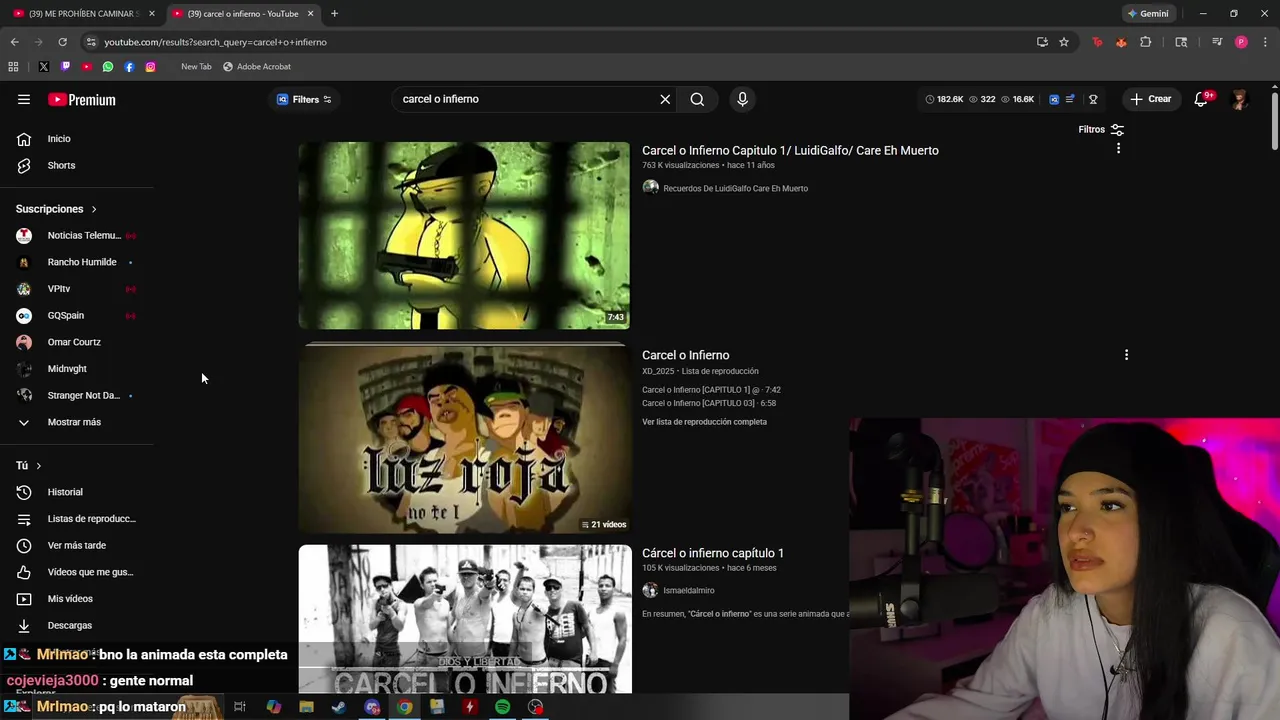Reload the page
The height and width of the screenshot is (720, 1280).
(x=62, y=42)
